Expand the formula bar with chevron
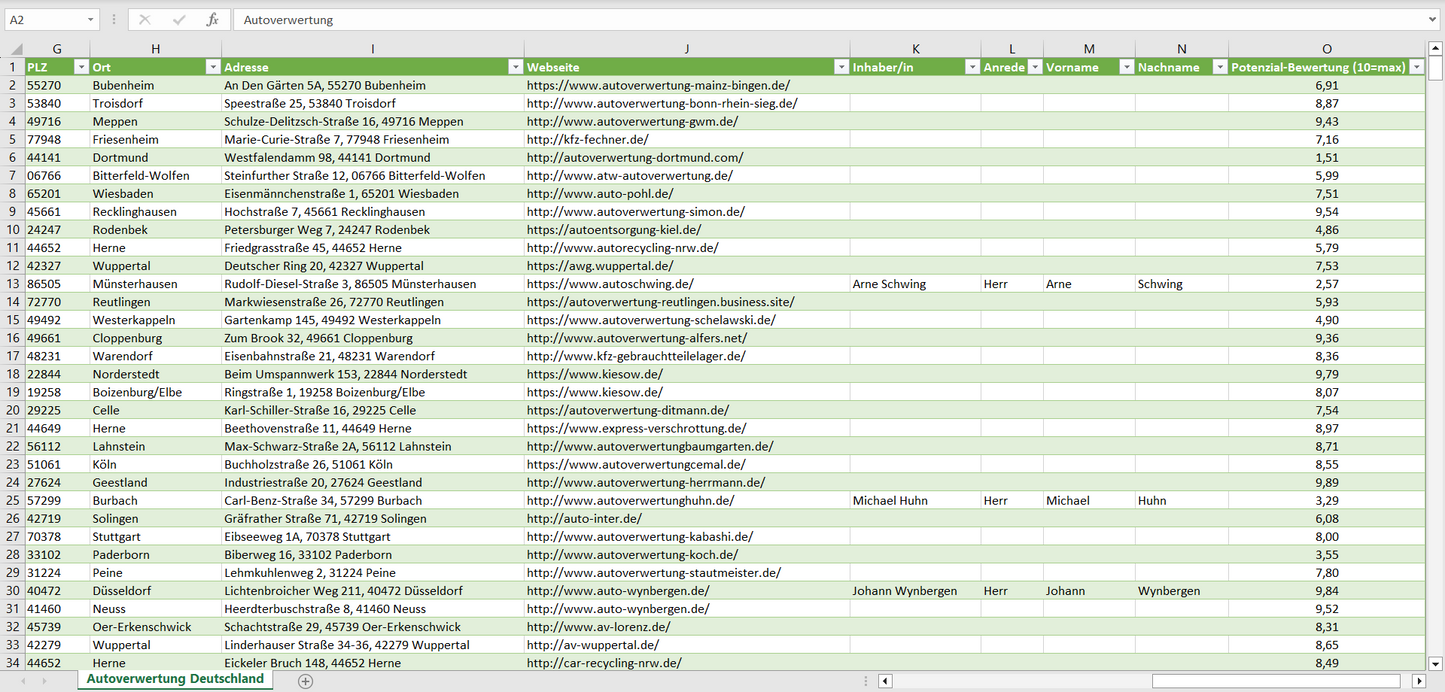The height and width of the screenshot is (692, 1445). point(1433,20)
